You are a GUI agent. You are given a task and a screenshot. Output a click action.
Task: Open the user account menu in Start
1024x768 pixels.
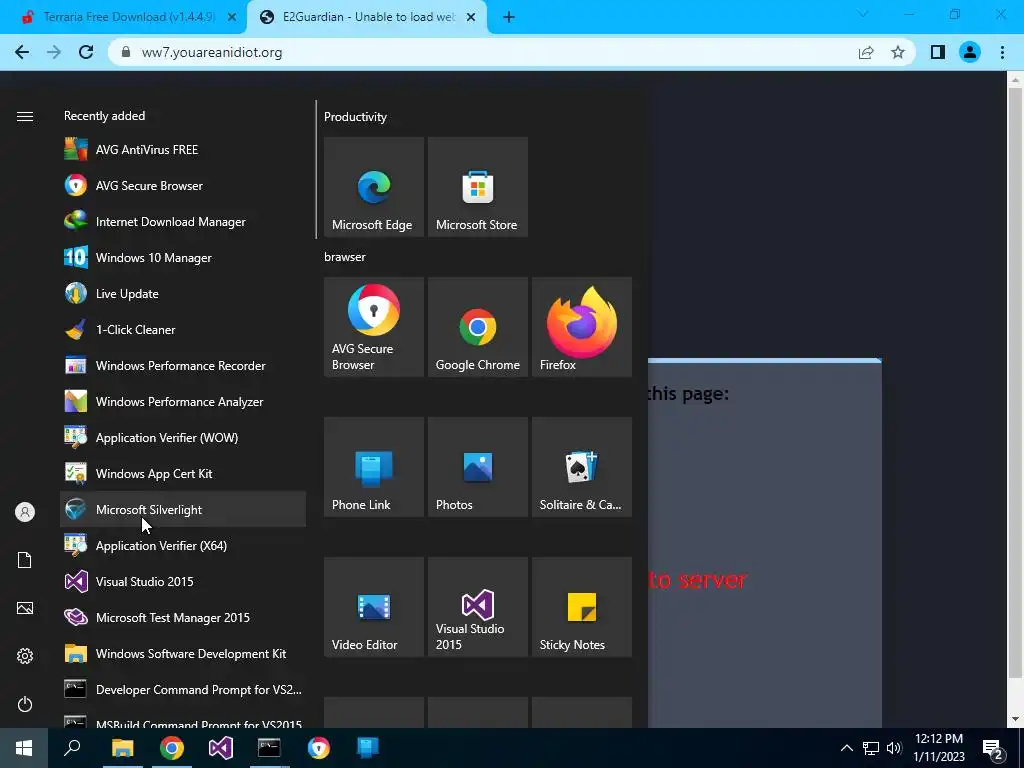[x=25, y=512]
